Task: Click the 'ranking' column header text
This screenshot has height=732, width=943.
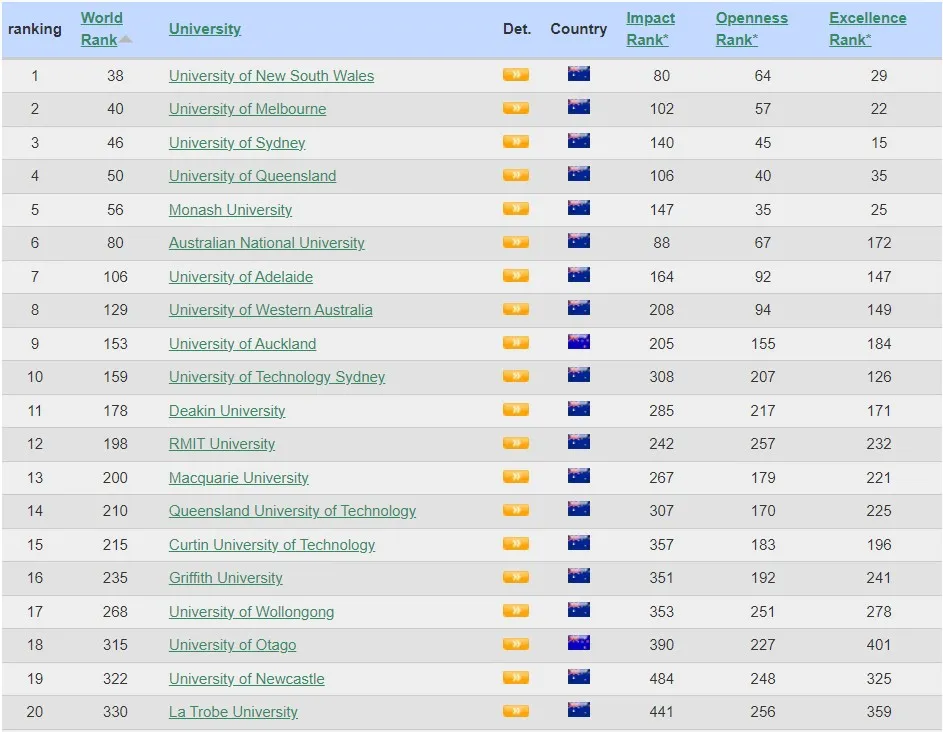Action: click(x=35, y=29)
